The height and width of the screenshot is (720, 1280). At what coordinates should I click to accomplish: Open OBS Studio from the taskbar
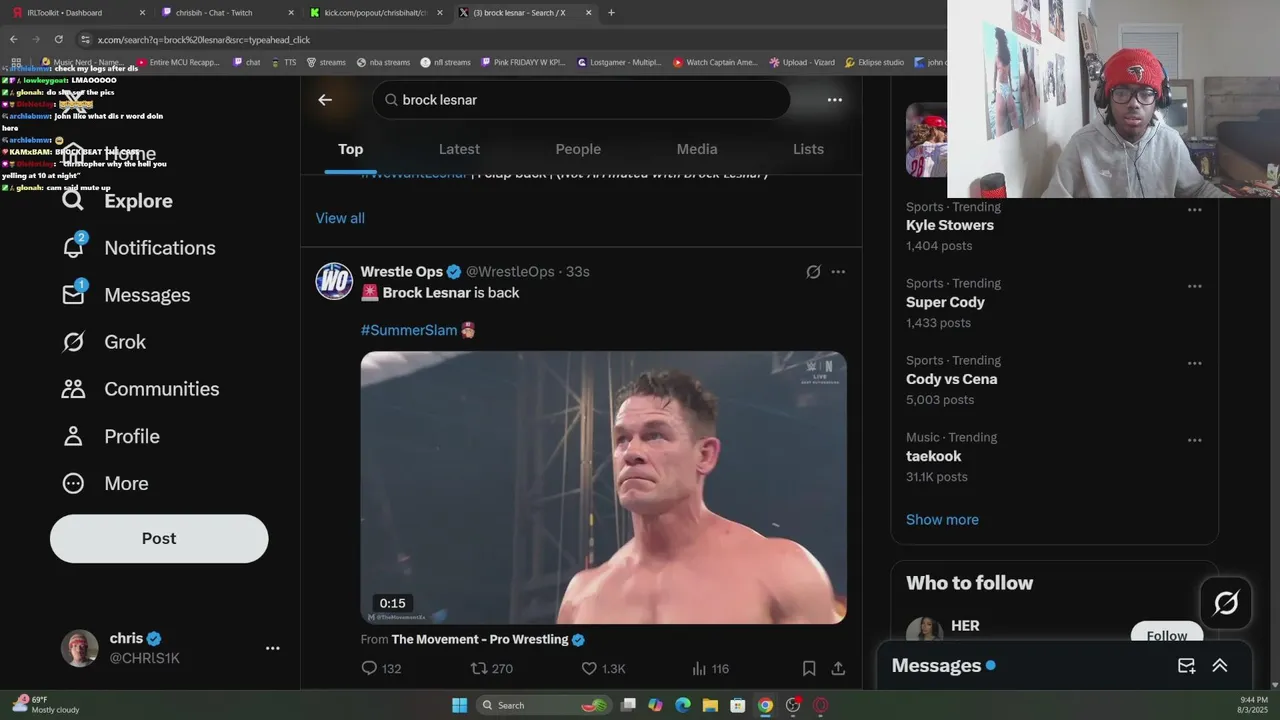pos(793,705)
